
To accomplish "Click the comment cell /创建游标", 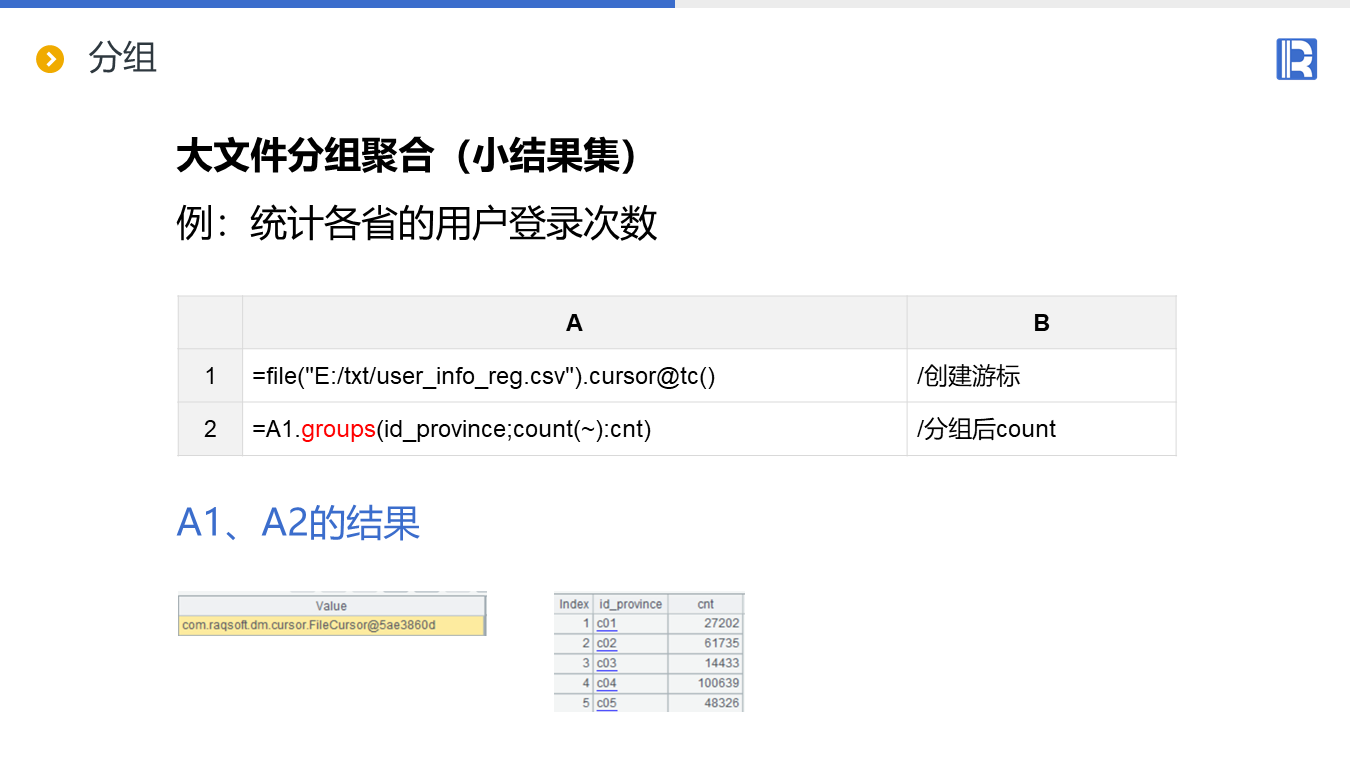I will click(x=1041, y=376).
